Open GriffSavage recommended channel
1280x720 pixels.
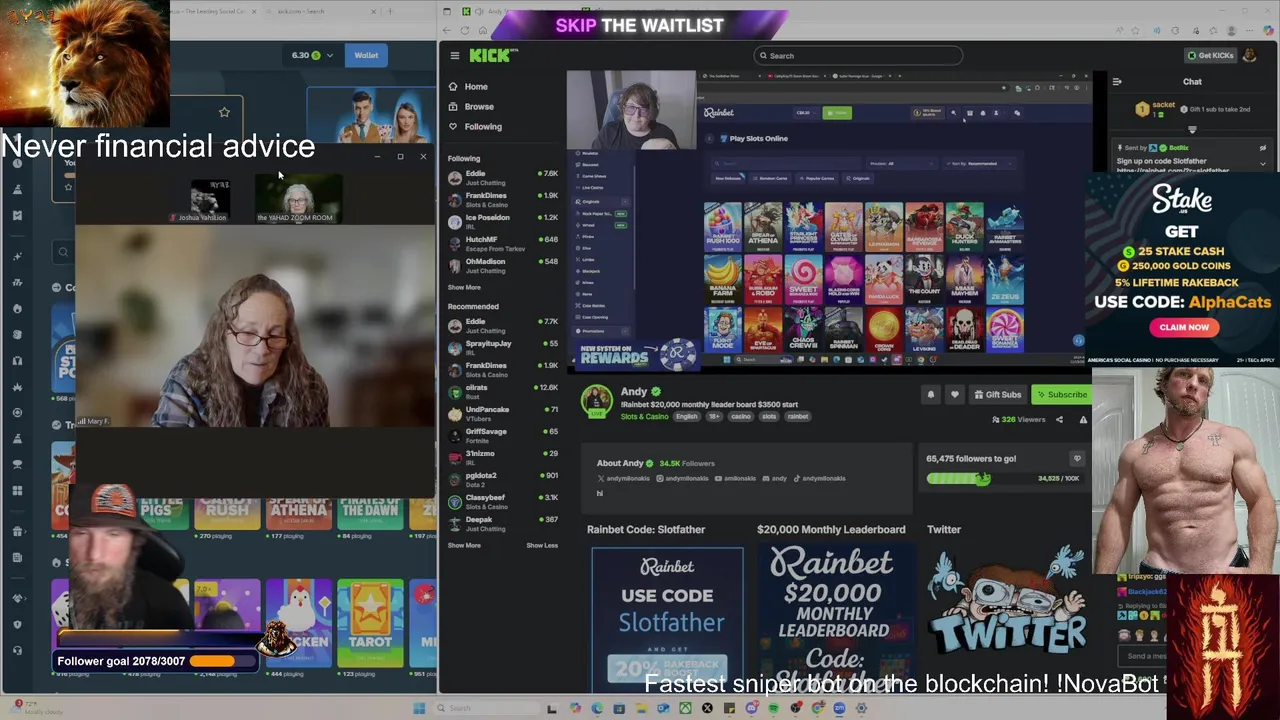(x=503, y=435)
